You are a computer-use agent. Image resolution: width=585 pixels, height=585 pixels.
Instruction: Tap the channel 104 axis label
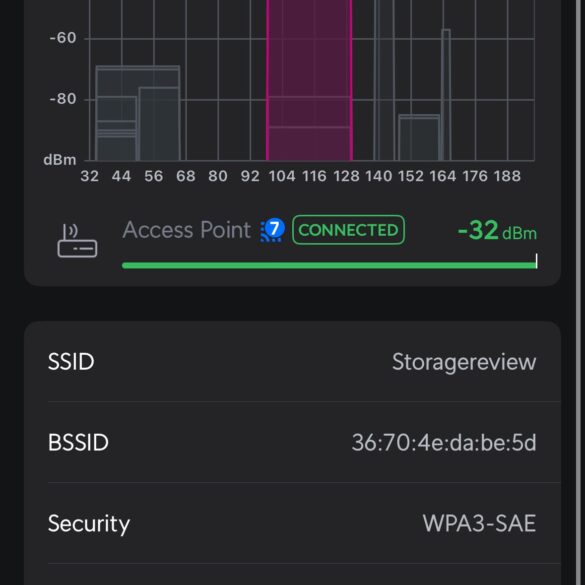point(282,176)
